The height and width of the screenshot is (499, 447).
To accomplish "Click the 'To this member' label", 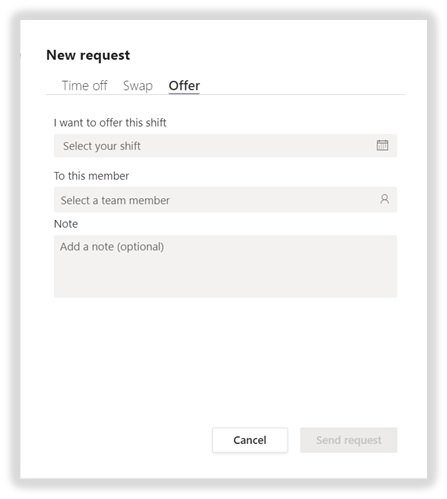I will 91,176.
